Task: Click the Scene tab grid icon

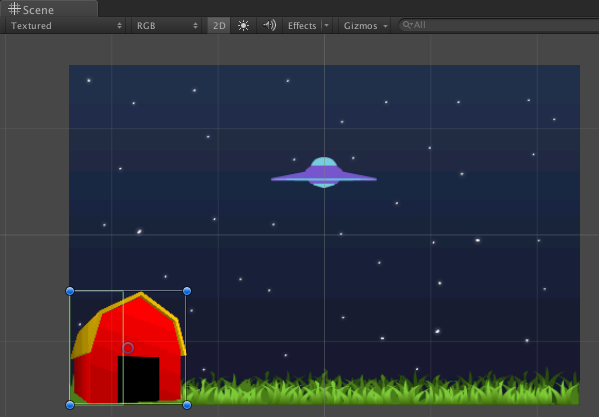Action: pyautogui.click(x=14, y=9)
